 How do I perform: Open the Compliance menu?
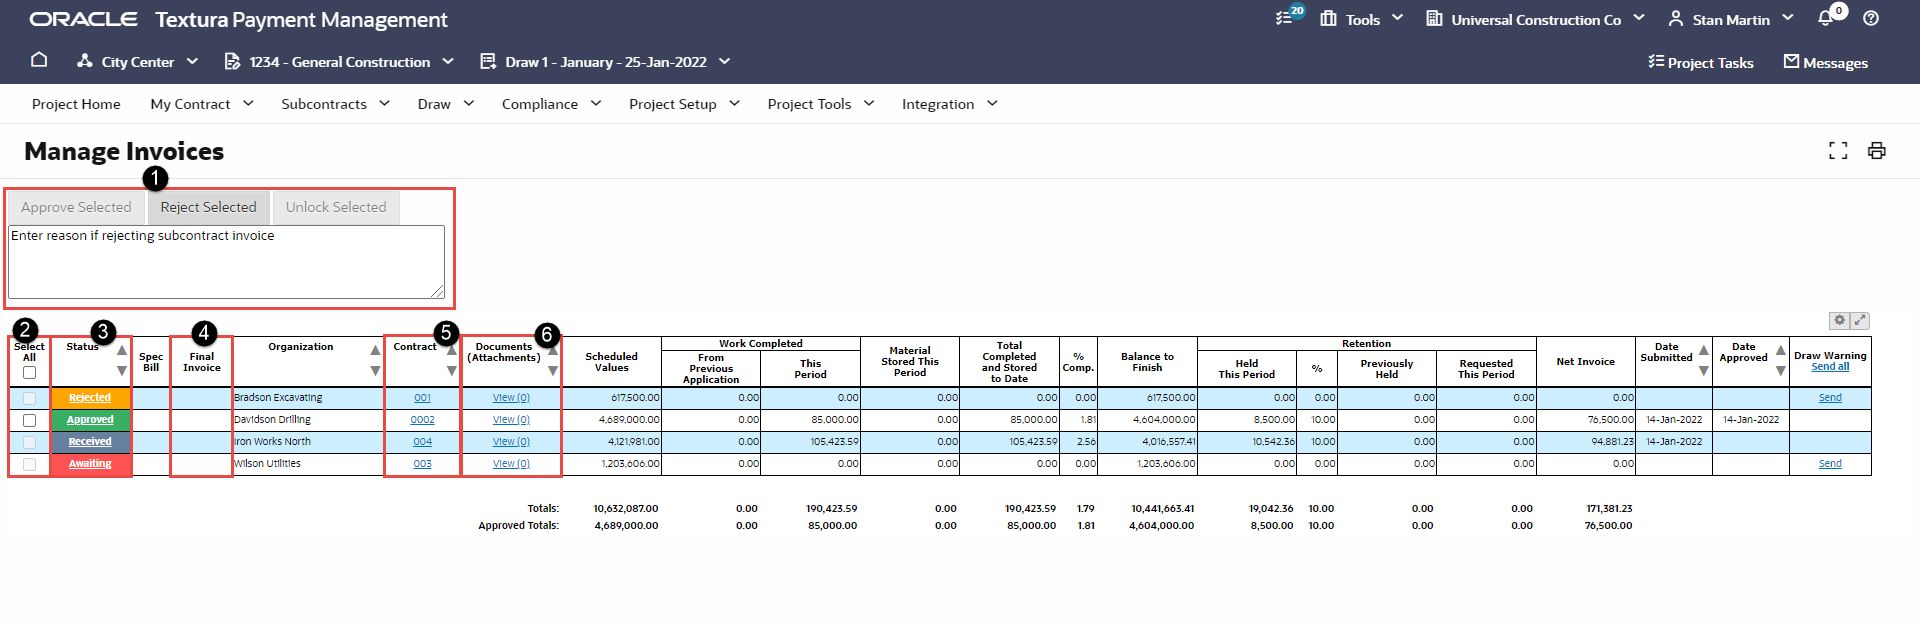pos(552,104)
